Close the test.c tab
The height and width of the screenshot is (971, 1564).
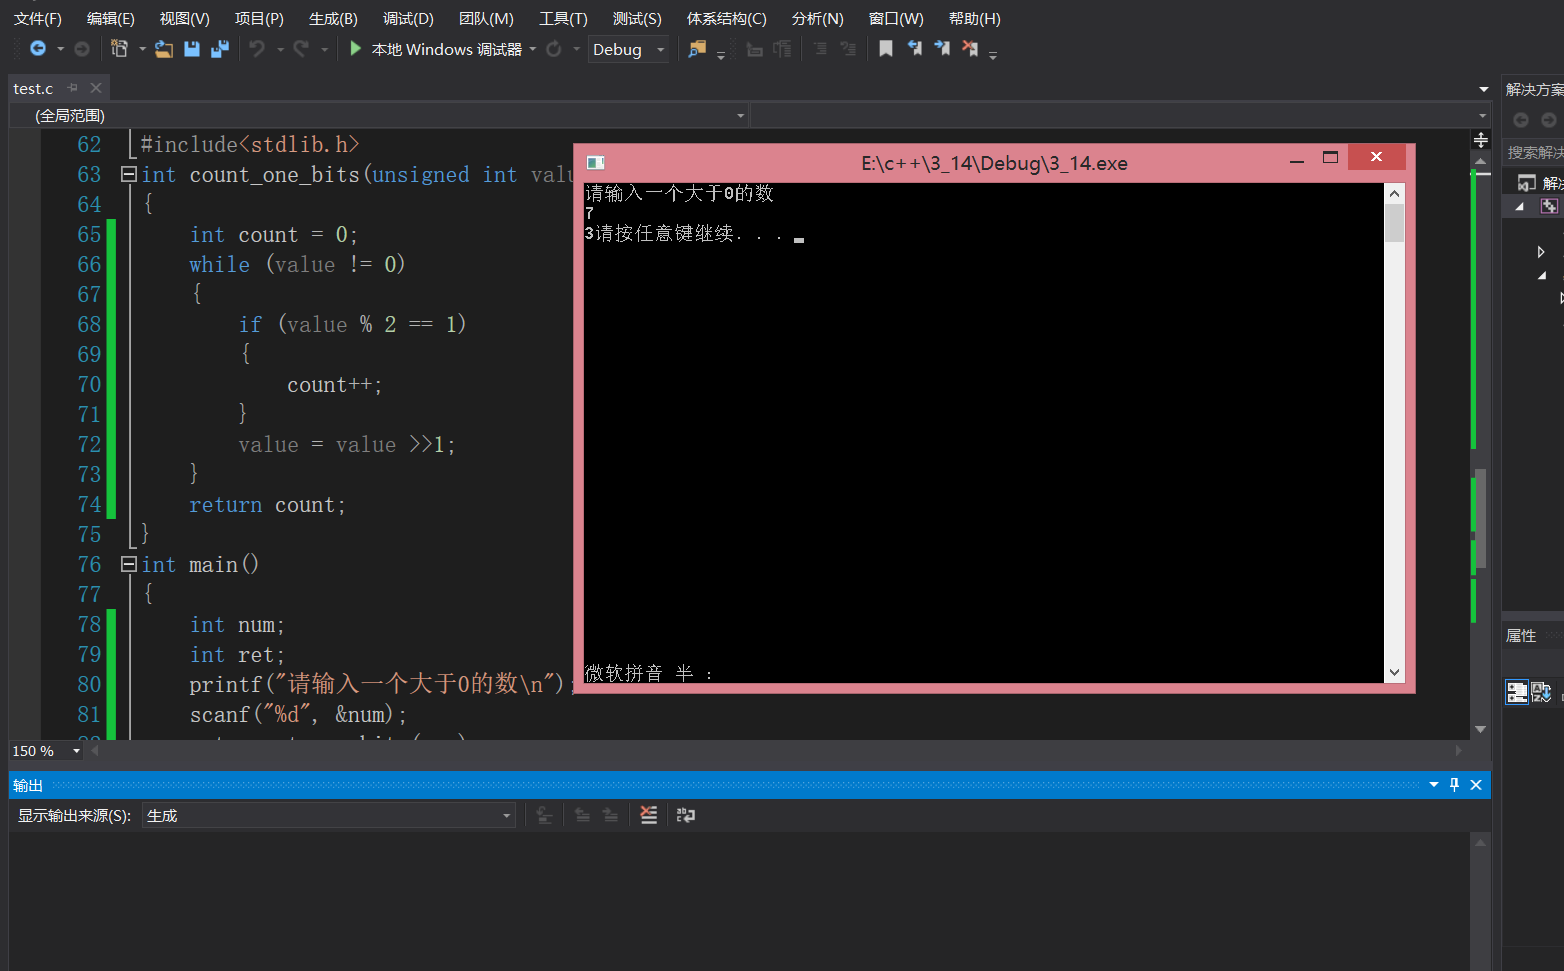[x=96, y=88]
